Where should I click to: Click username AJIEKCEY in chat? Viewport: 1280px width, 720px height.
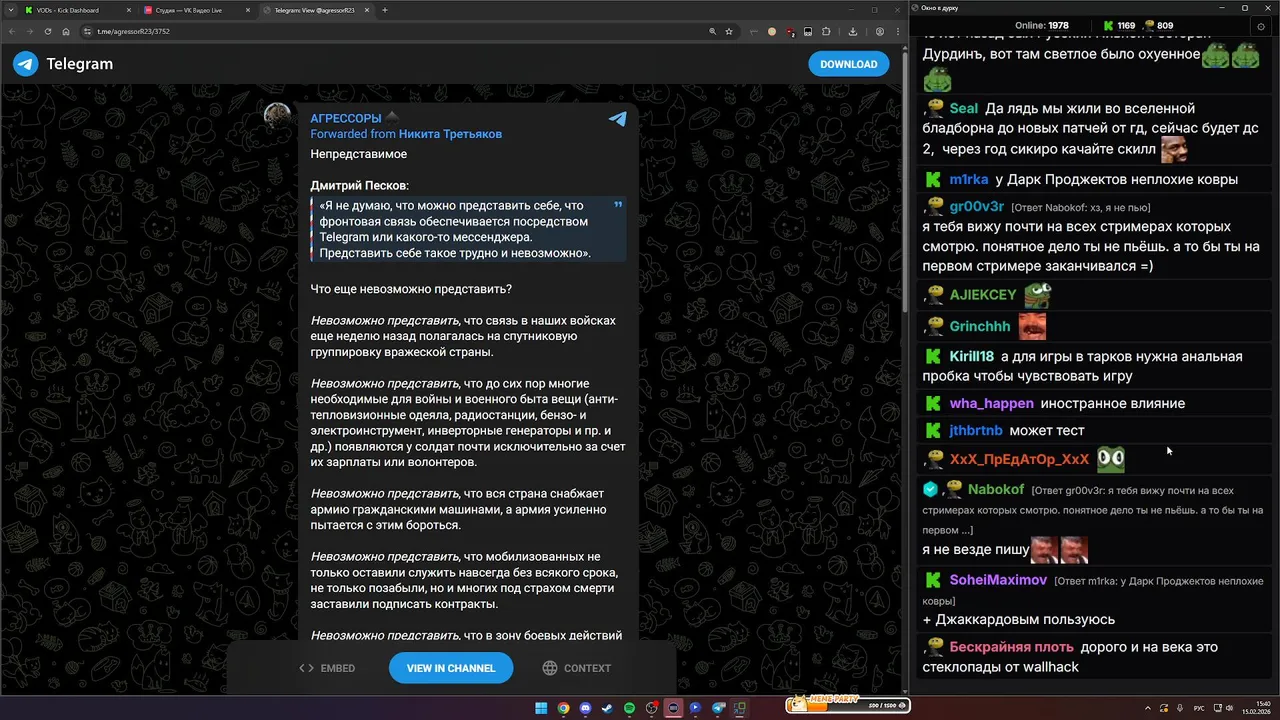click(x=983, y=295)
